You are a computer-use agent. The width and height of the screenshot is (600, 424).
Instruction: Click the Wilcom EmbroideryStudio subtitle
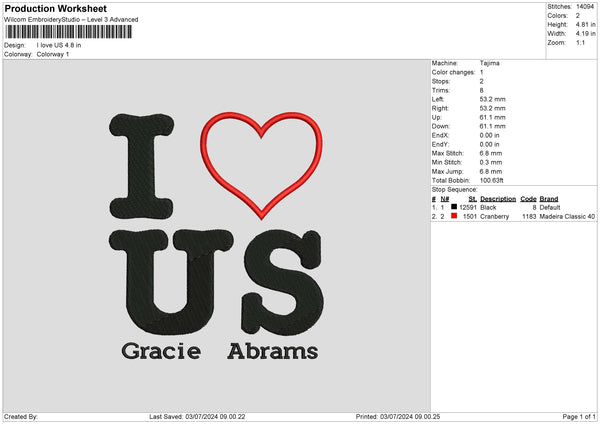click(71, 20)
